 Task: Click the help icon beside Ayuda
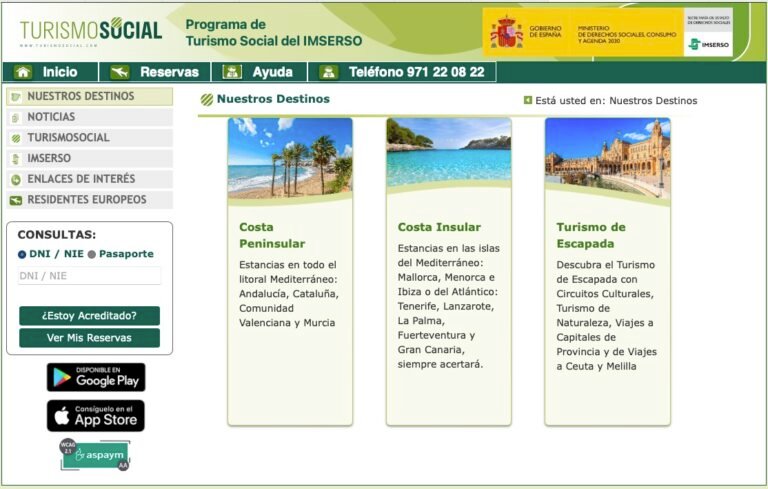point(232,72)
